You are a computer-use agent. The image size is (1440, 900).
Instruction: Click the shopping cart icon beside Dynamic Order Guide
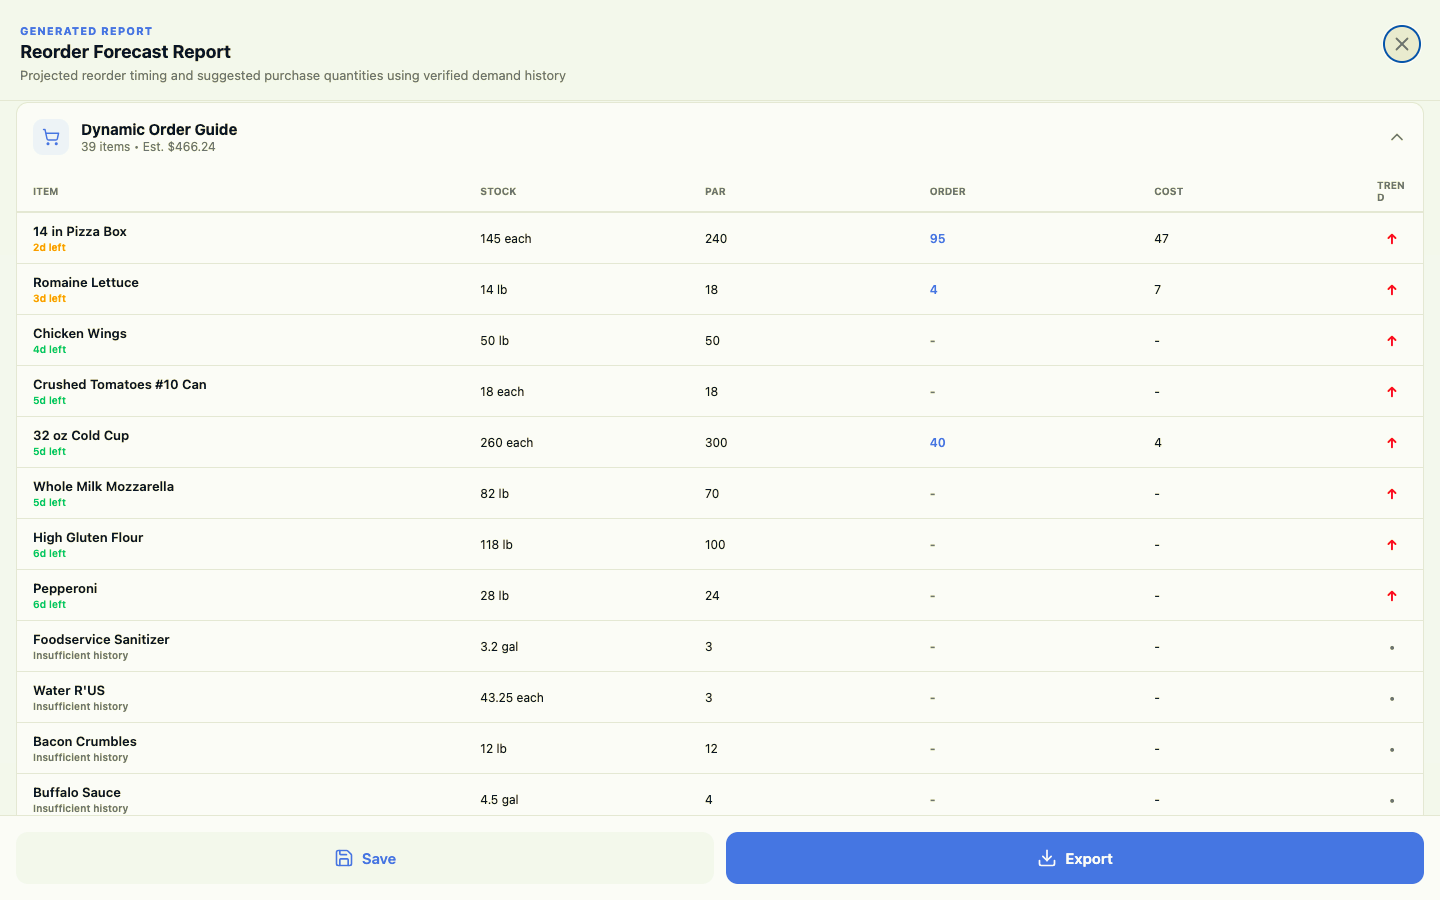click(x=51, y=137)
